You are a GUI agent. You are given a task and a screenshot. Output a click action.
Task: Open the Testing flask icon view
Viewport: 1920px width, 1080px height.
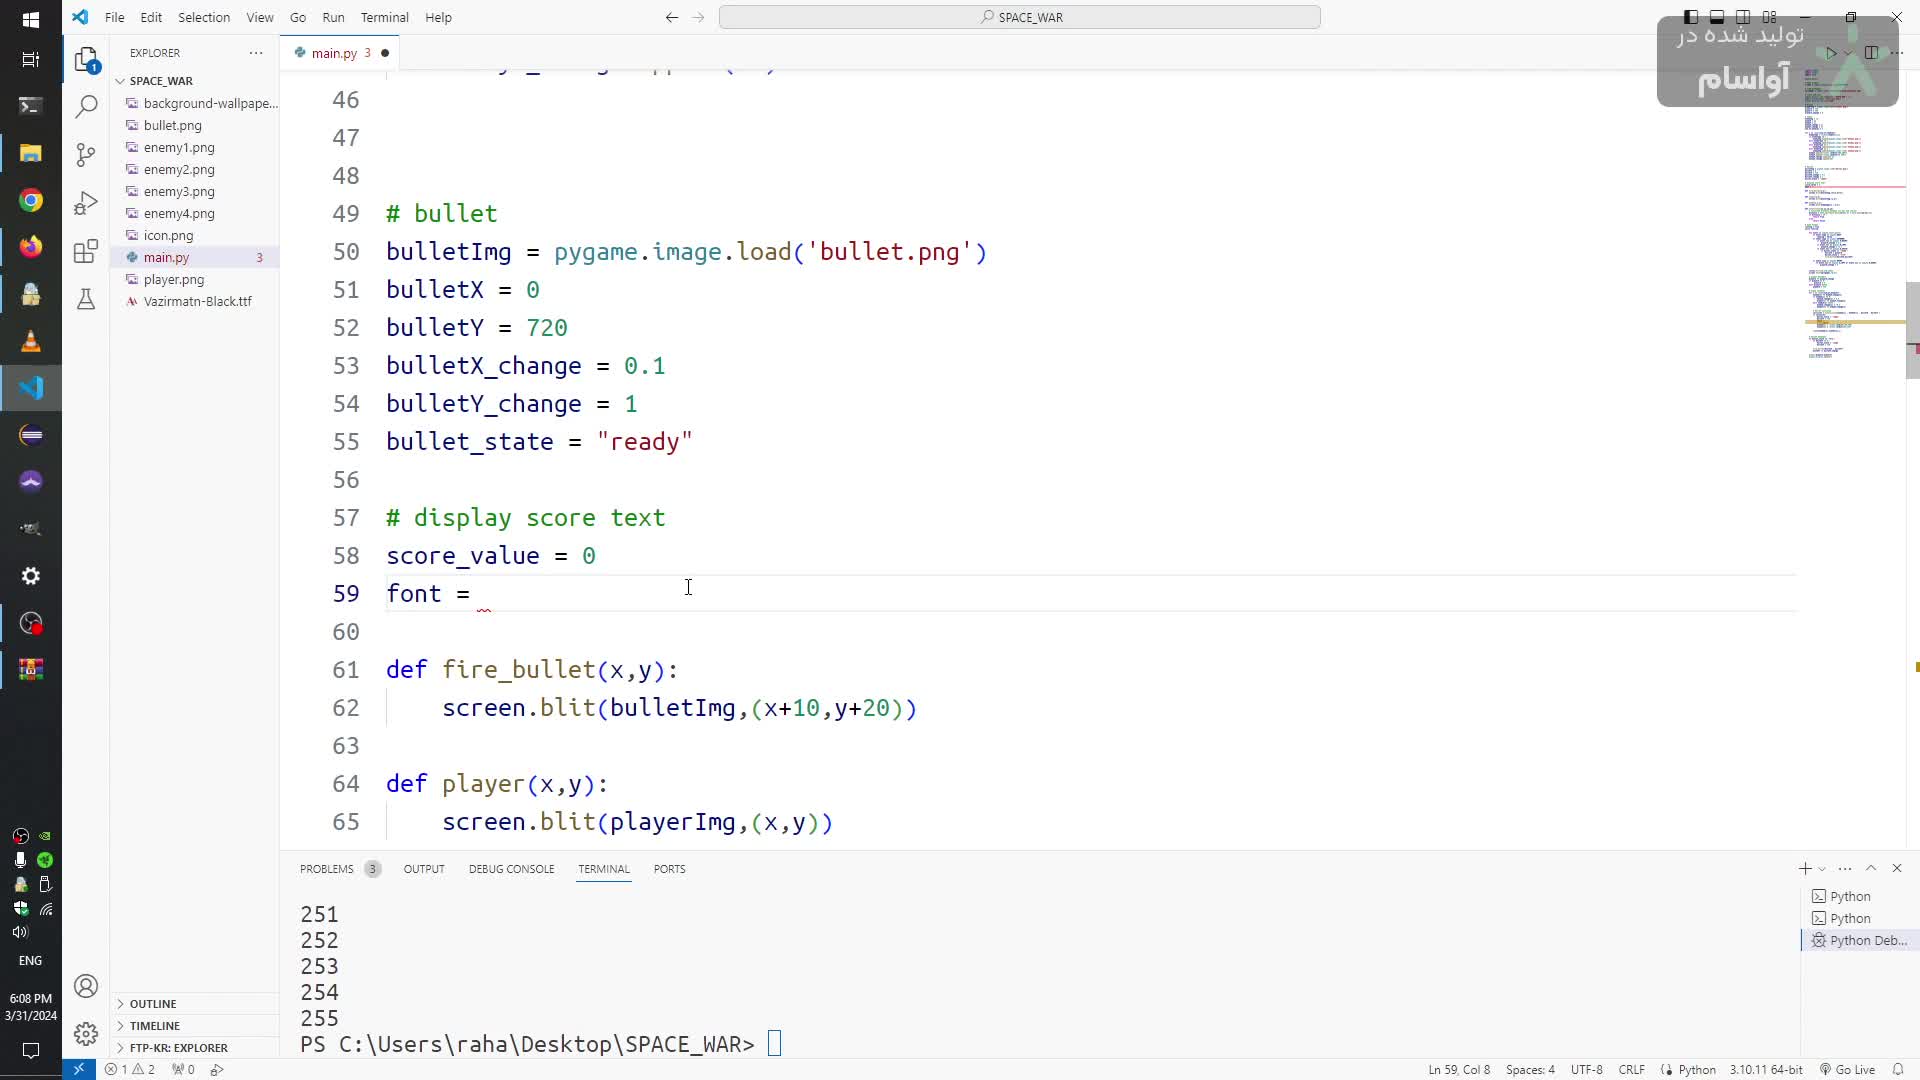(87, 299)
